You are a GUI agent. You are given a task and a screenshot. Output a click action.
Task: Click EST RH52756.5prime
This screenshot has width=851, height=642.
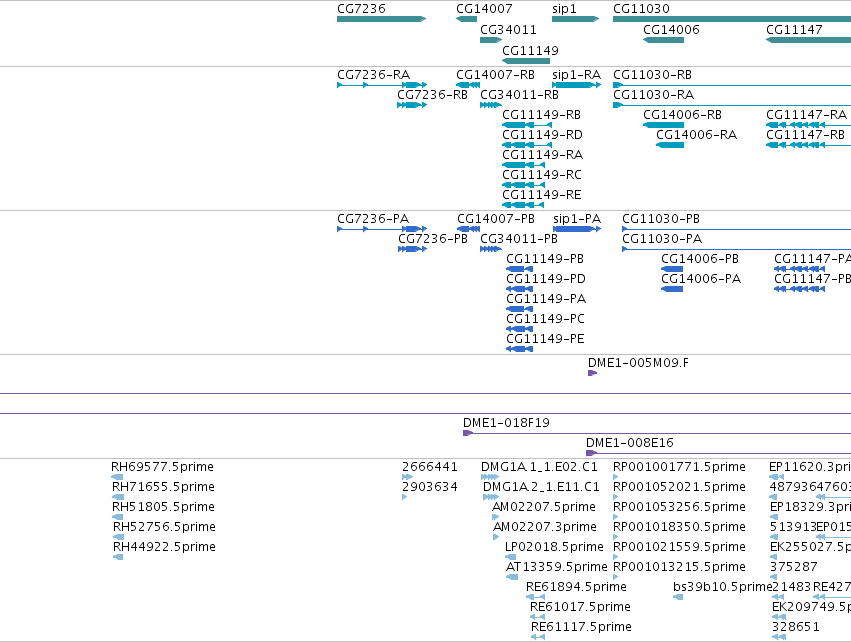[x=164, y=527]
